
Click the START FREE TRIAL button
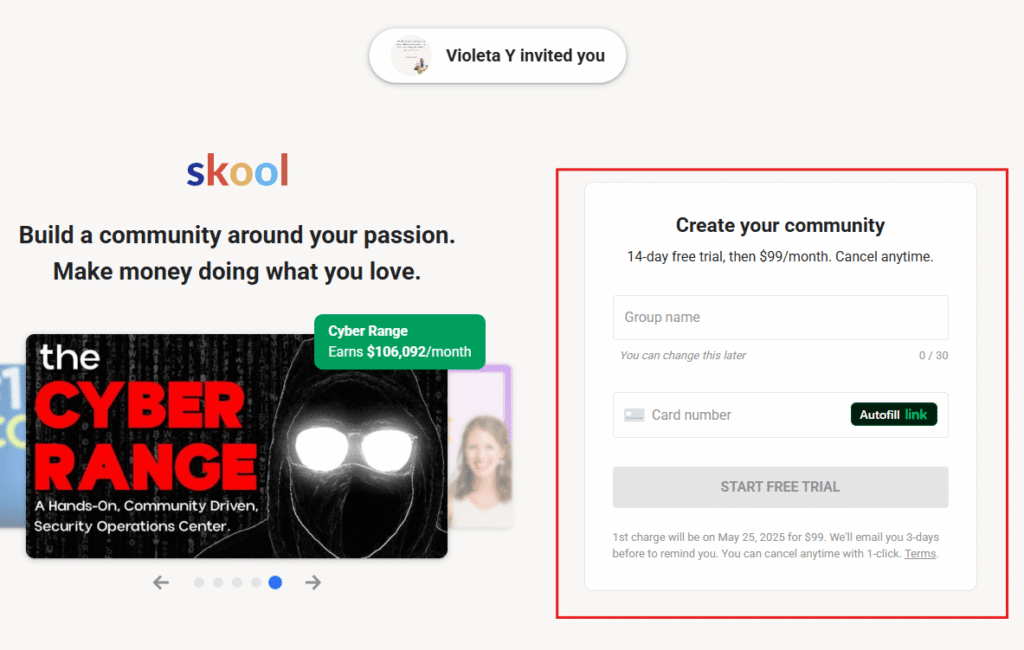780,487
